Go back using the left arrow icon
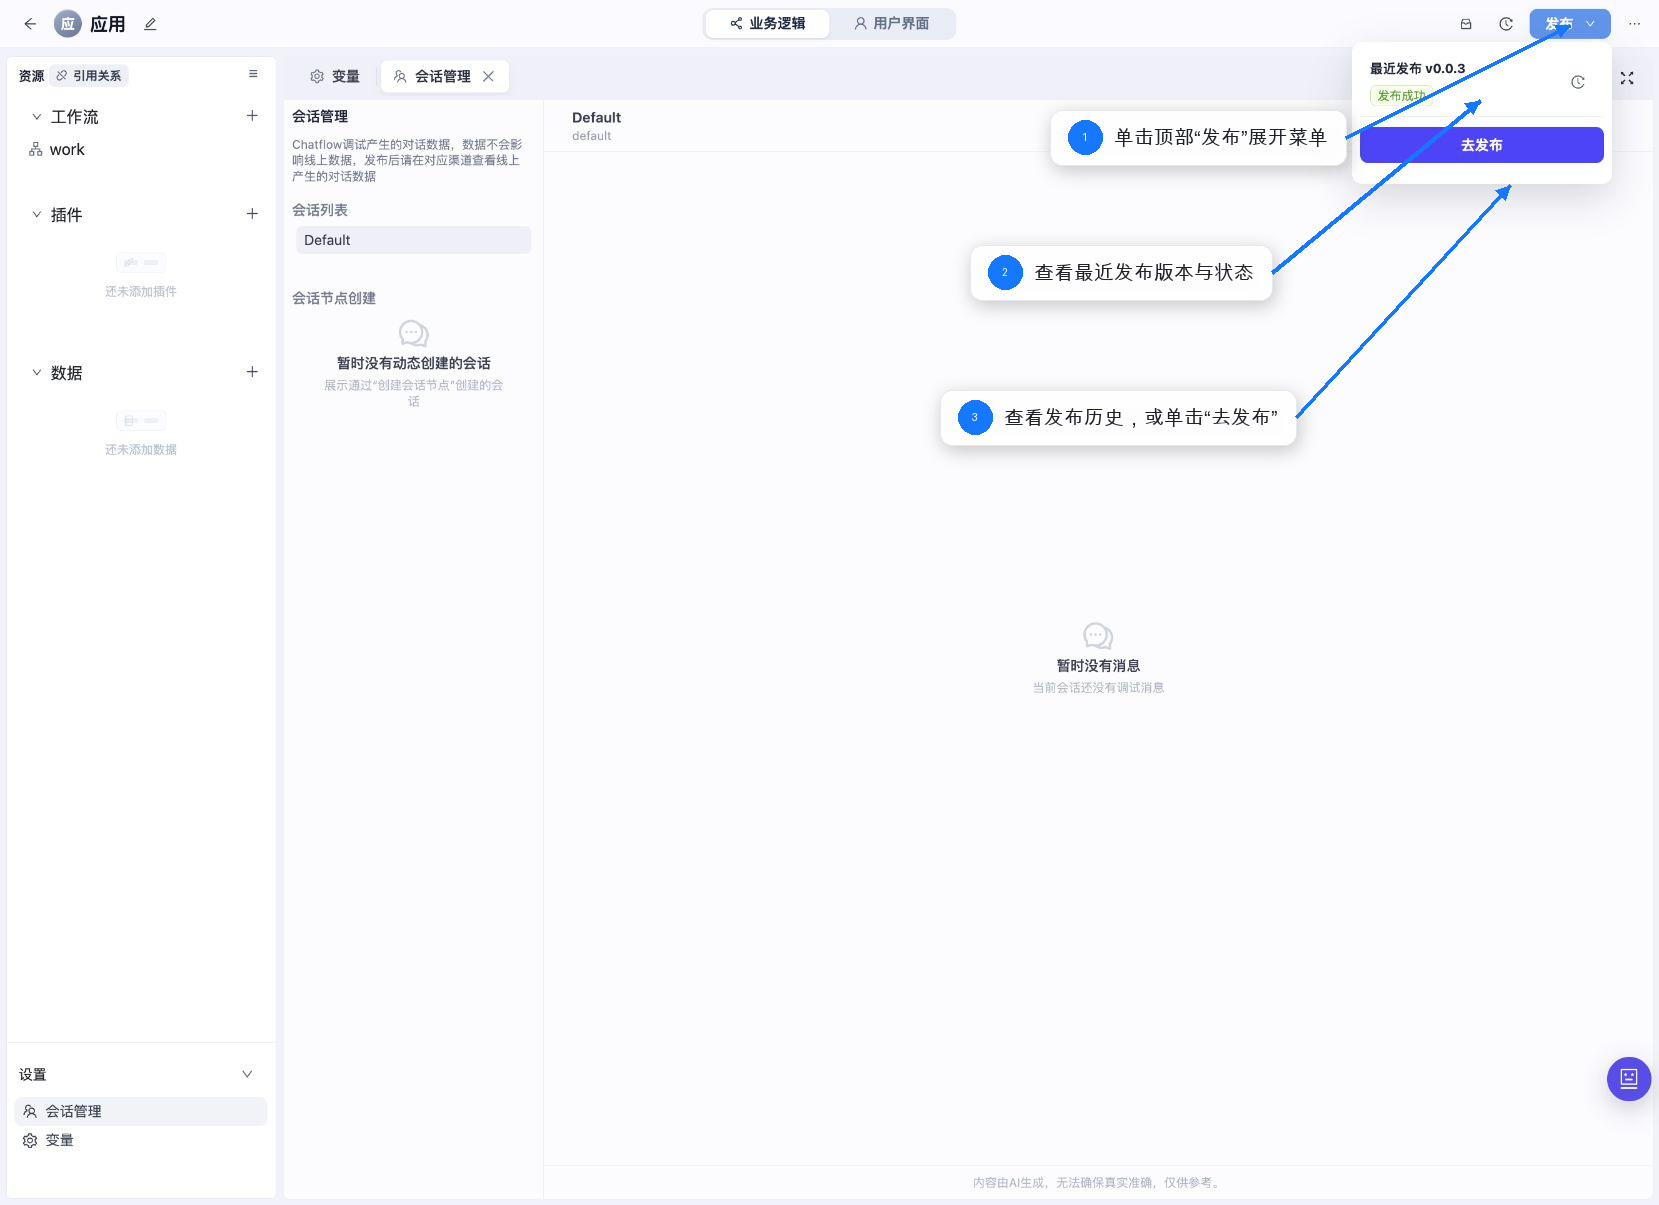Image resolution: width=1659 pixels, height=1205 pixels. click(x=30, y=24)
